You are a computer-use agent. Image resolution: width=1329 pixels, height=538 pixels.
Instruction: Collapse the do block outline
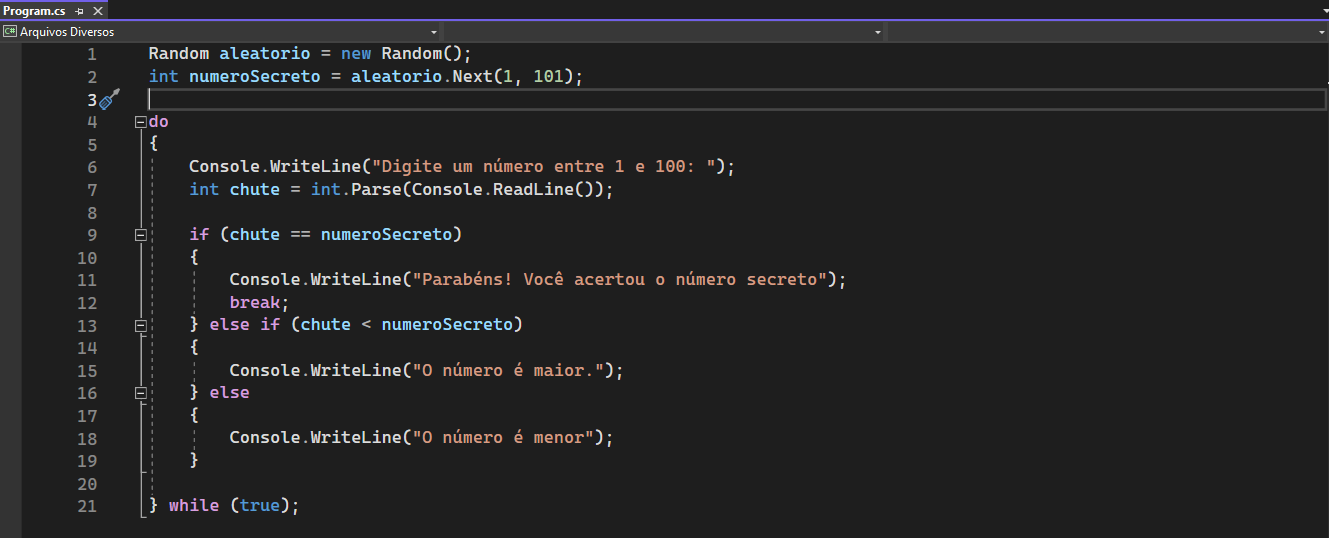point(140,122)
